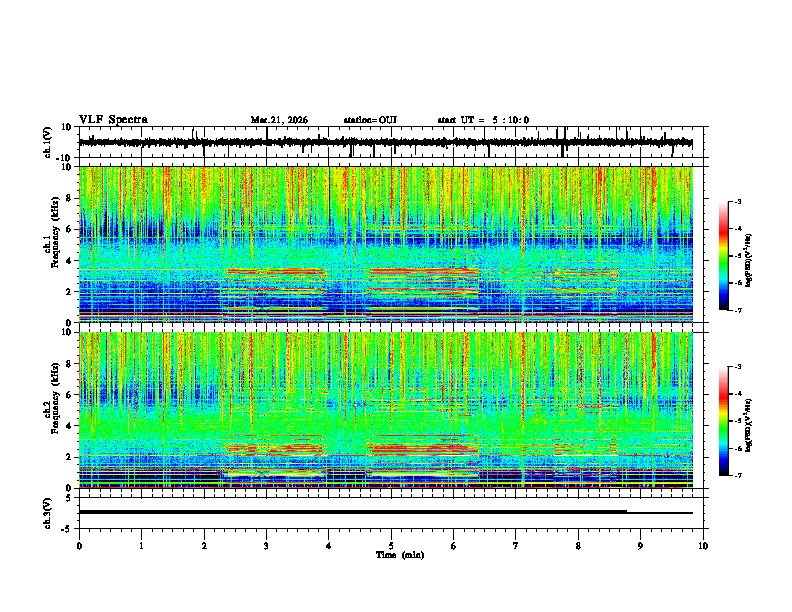Click the ch.2 spectrogram color bar
792x612 pixels.
tap(723, 421)
